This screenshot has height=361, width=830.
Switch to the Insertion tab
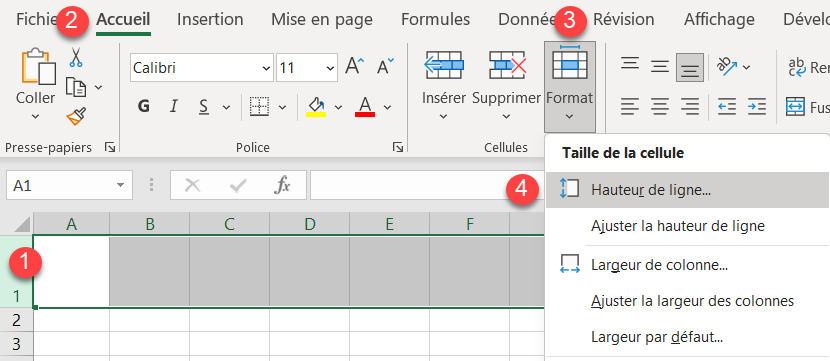(210, 20)
